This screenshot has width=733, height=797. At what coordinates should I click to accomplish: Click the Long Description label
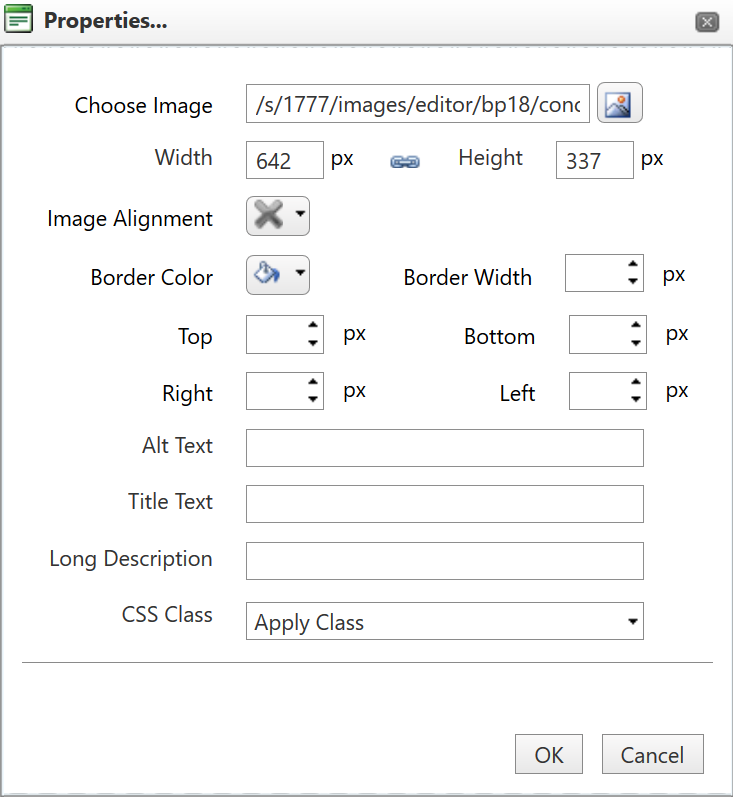(131, 559)
